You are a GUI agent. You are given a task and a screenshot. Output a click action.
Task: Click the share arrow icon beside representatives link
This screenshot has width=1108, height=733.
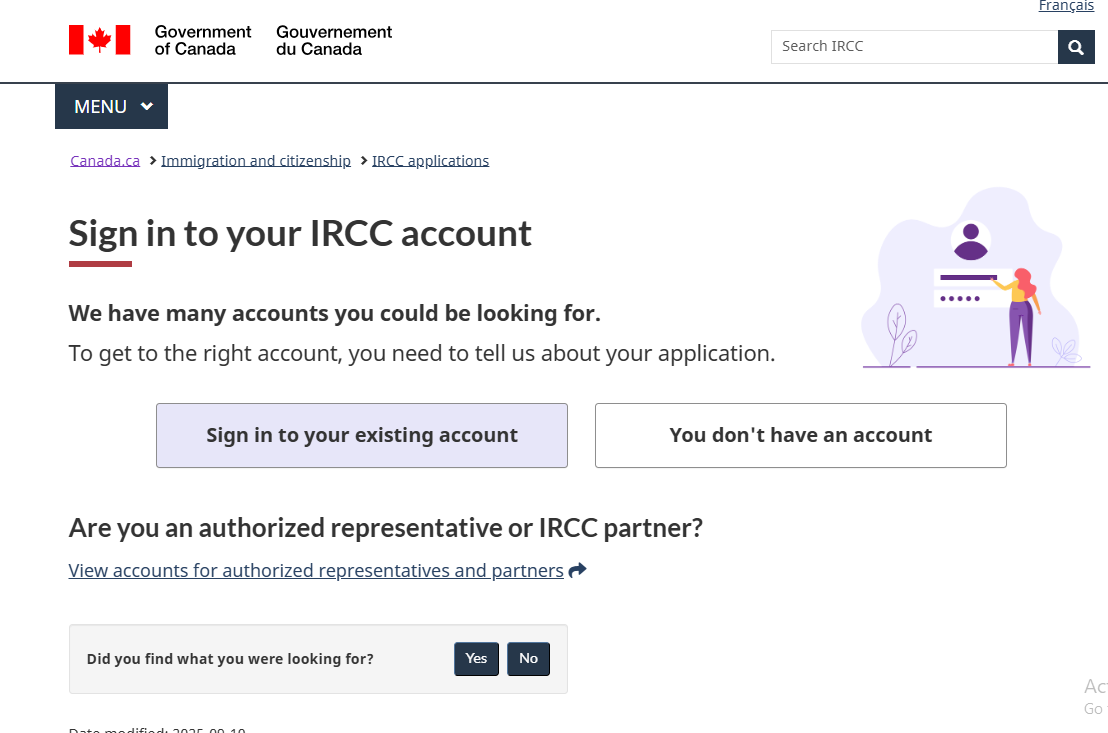577,571
